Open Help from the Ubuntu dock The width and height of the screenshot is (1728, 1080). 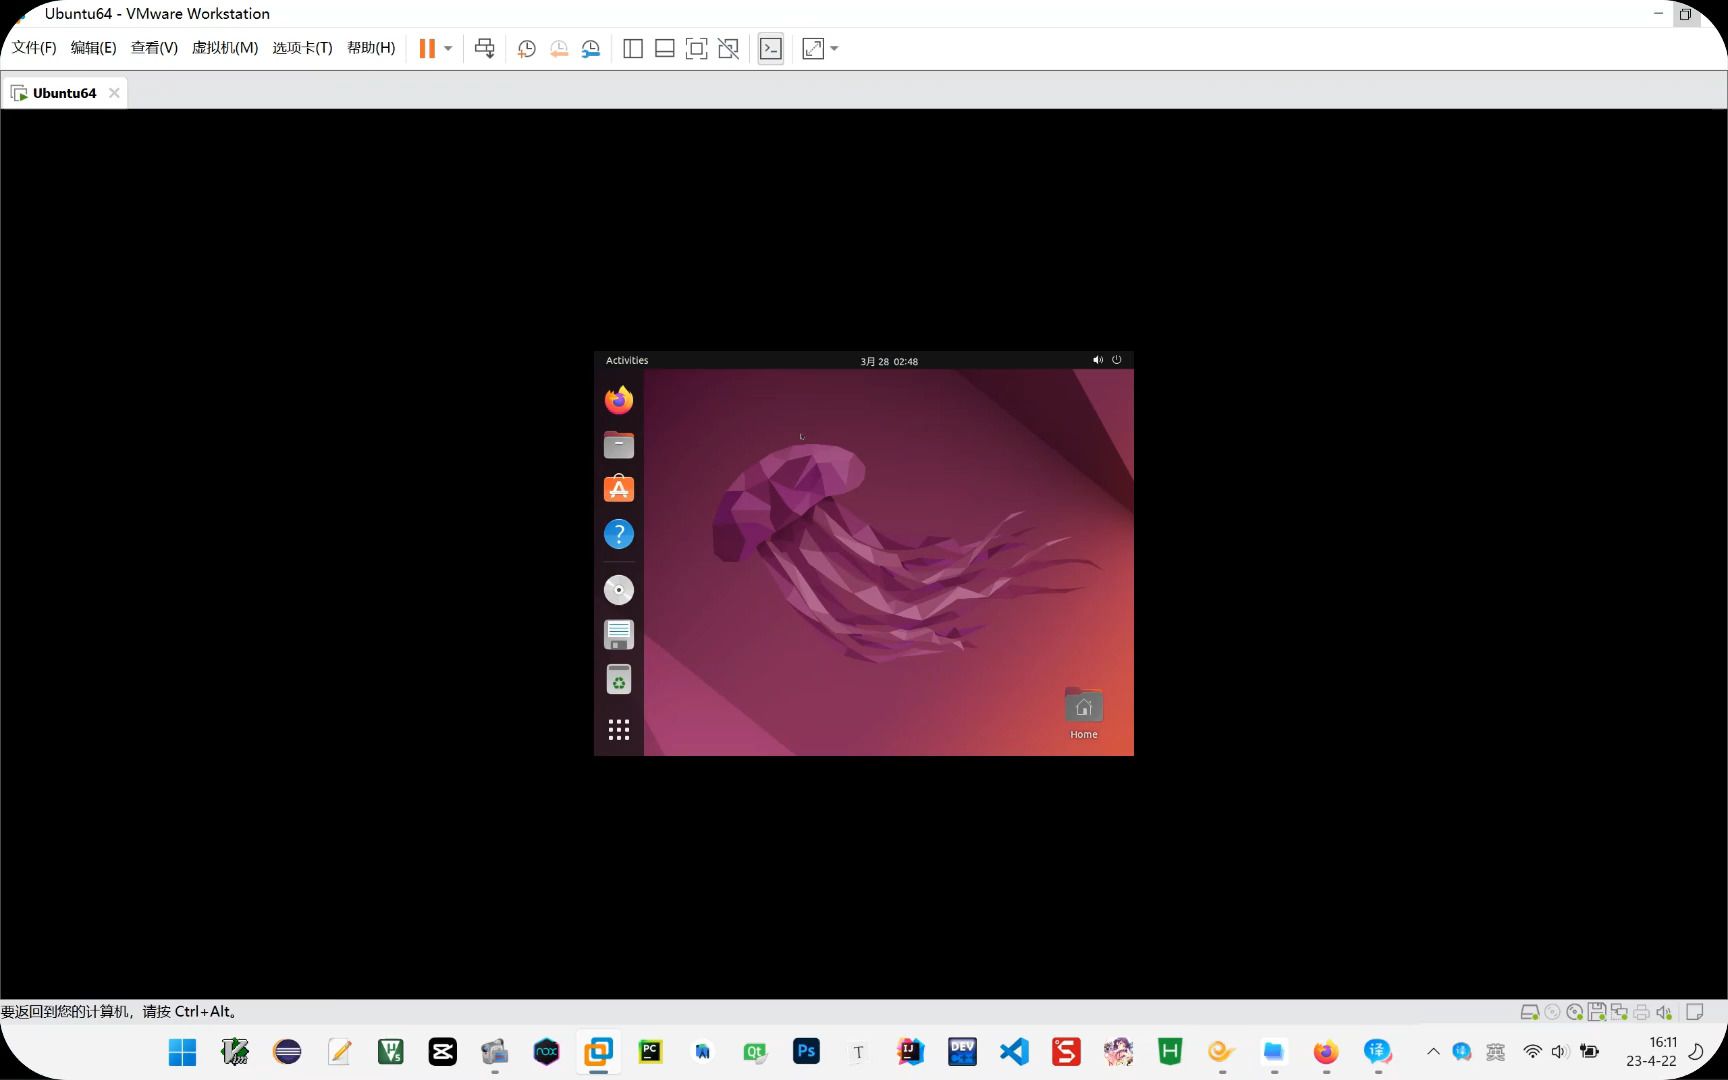[x=619, y=534]
